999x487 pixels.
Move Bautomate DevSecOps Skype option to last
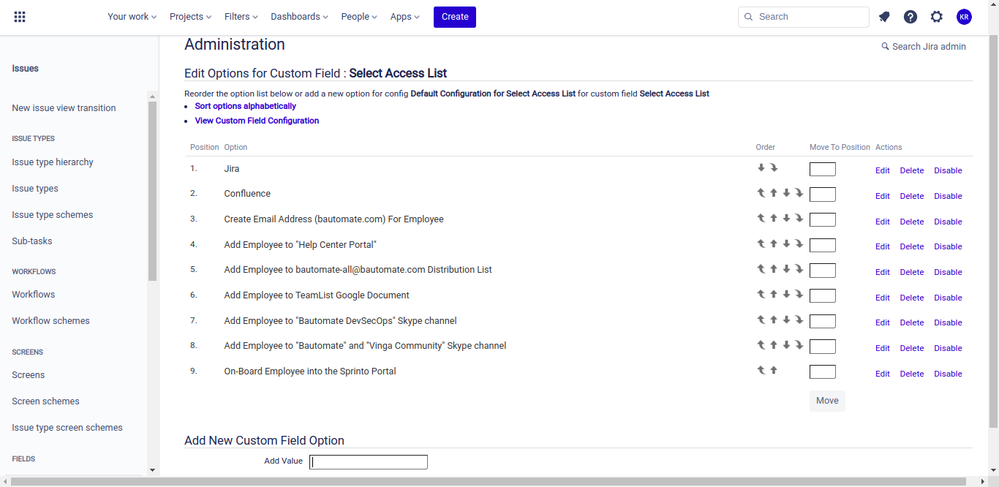point(799,319)
